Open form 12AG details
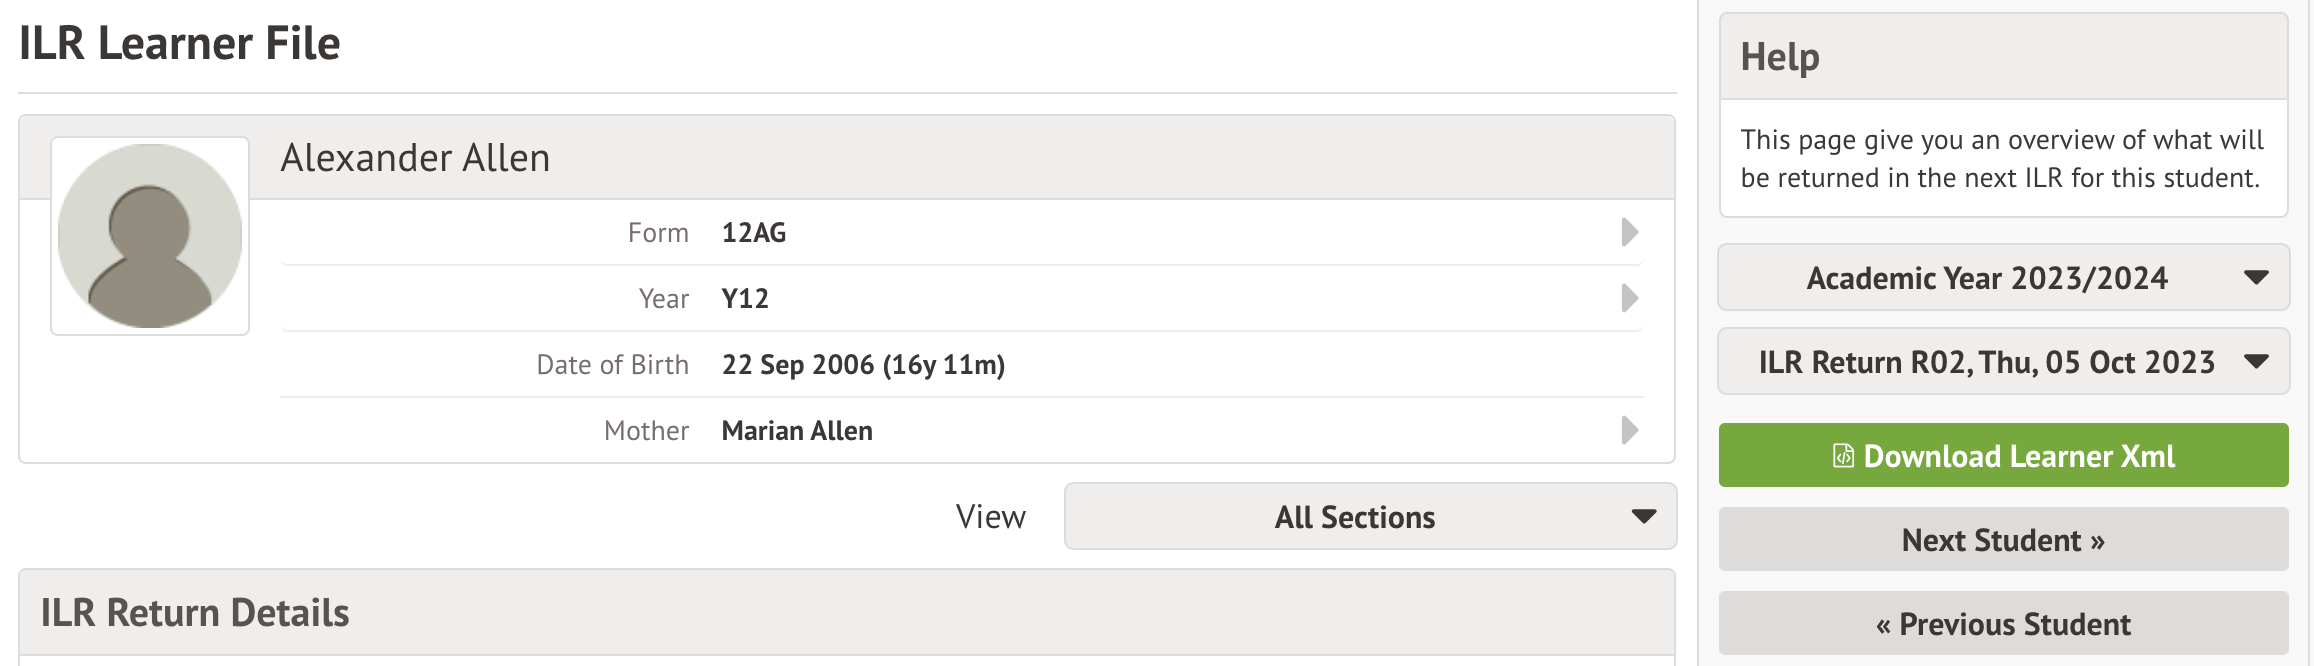The height and width of the screenshot is (666, 2314). pyautogui.click(x=754, y=233)
